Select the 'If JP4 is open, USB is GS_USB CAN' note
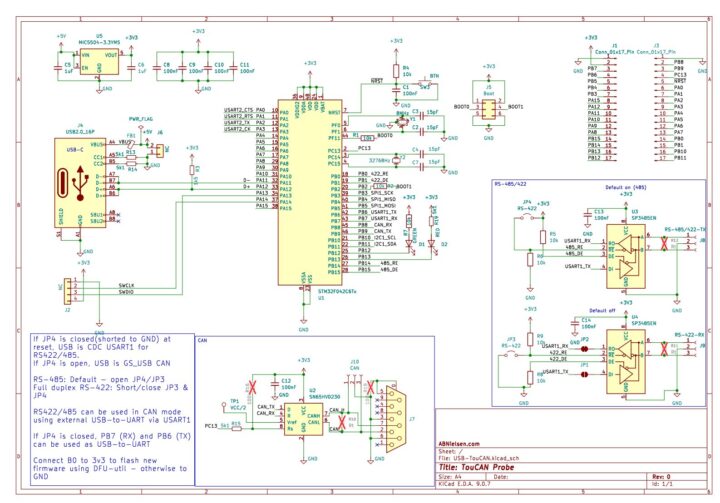 (101, 363)
